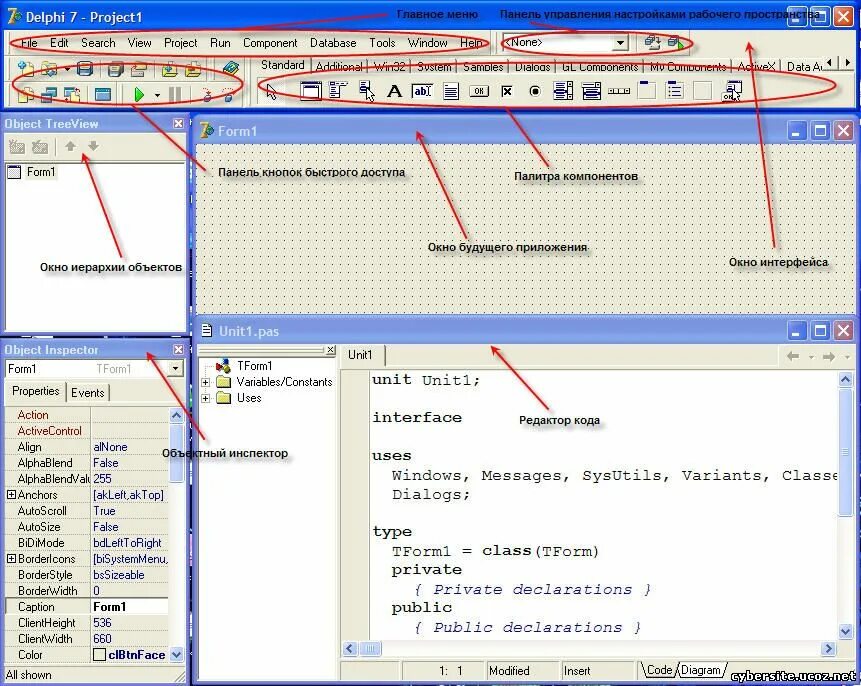861x686 pixels.
Task: Select the CheckBox component icon
Action: click(507, 91)
